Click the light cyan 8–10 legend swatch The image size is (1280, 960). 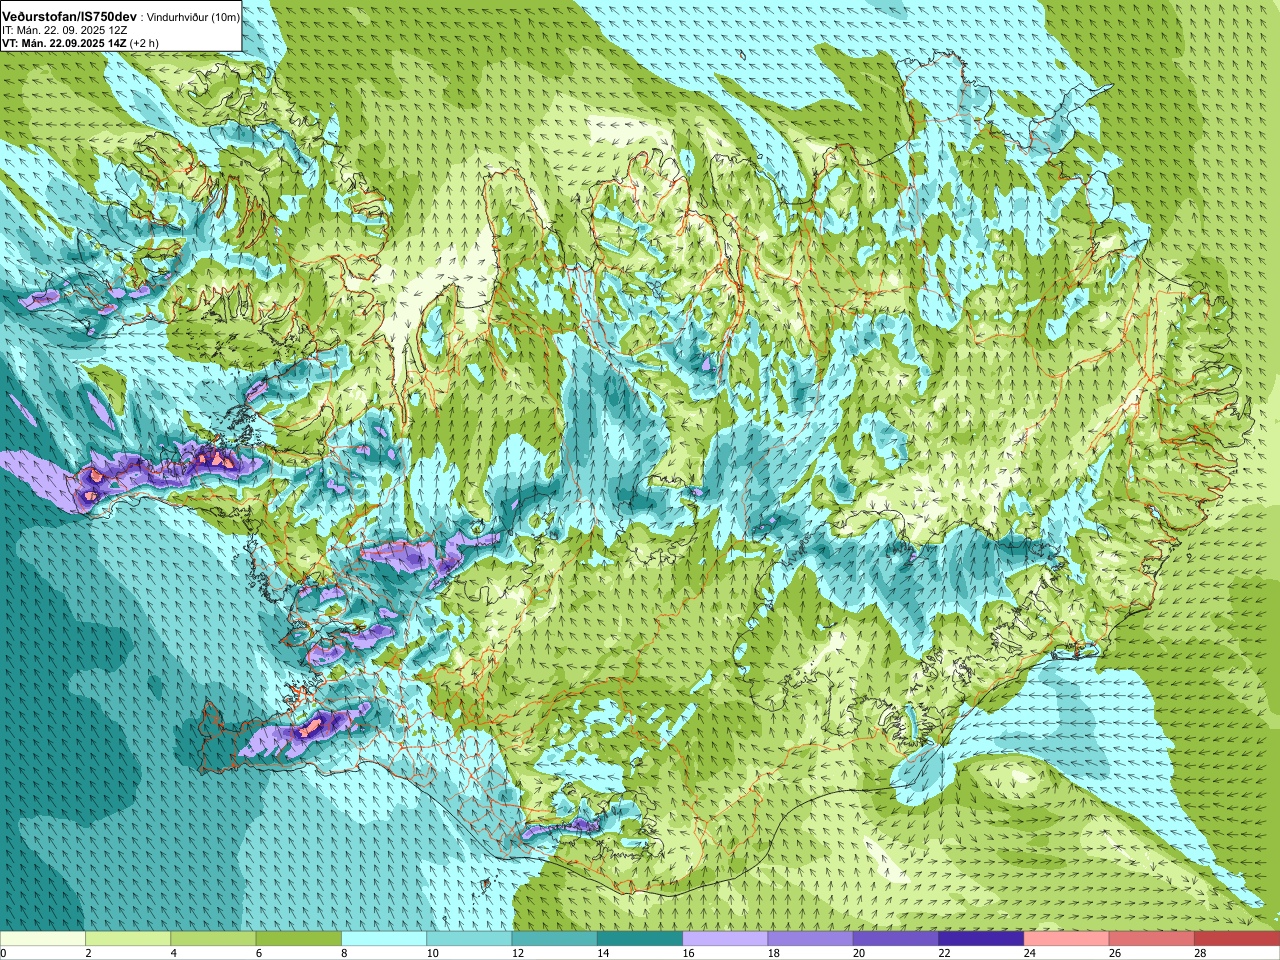384,939
